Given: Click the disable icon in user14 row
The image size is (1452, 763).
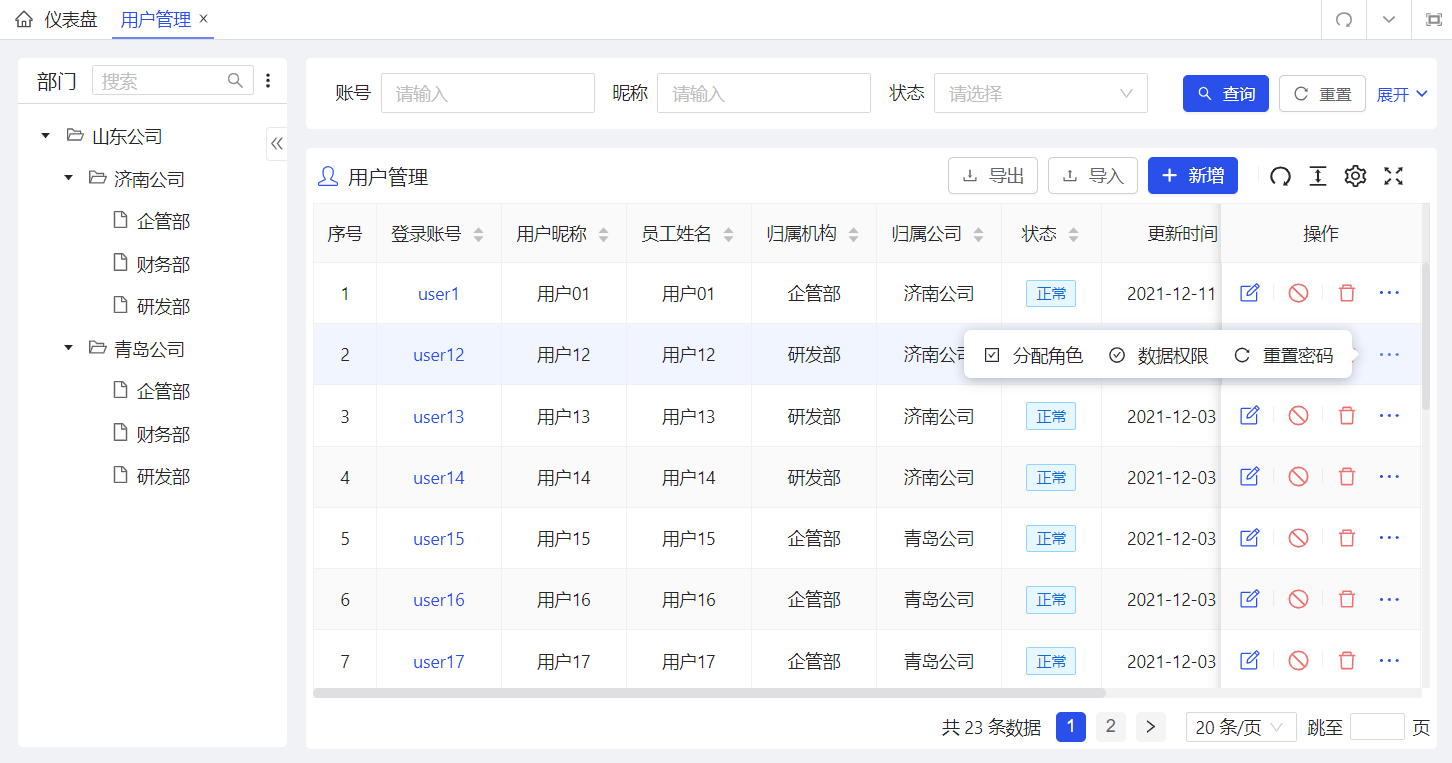Looking at the screenshot, I should pyautogui.click(x=1298, y=477).
